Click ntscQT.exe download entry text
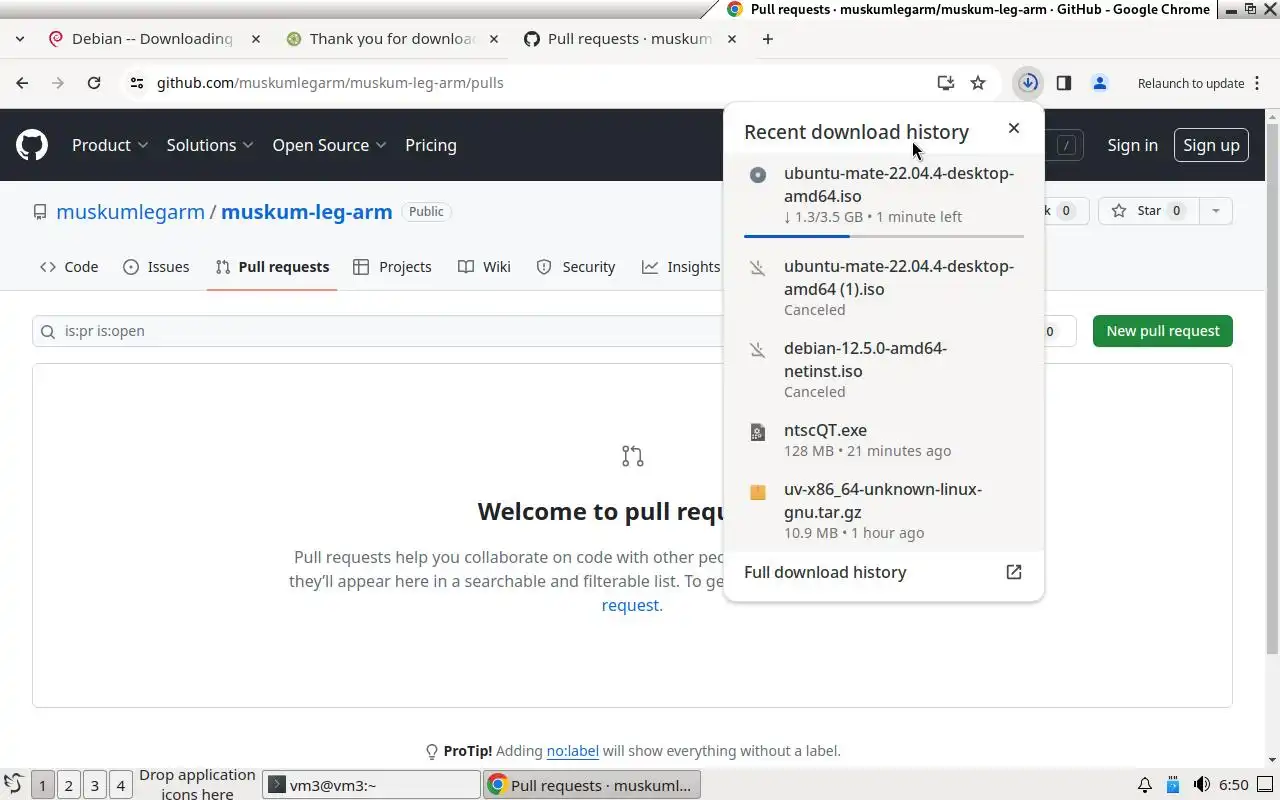 825,430
